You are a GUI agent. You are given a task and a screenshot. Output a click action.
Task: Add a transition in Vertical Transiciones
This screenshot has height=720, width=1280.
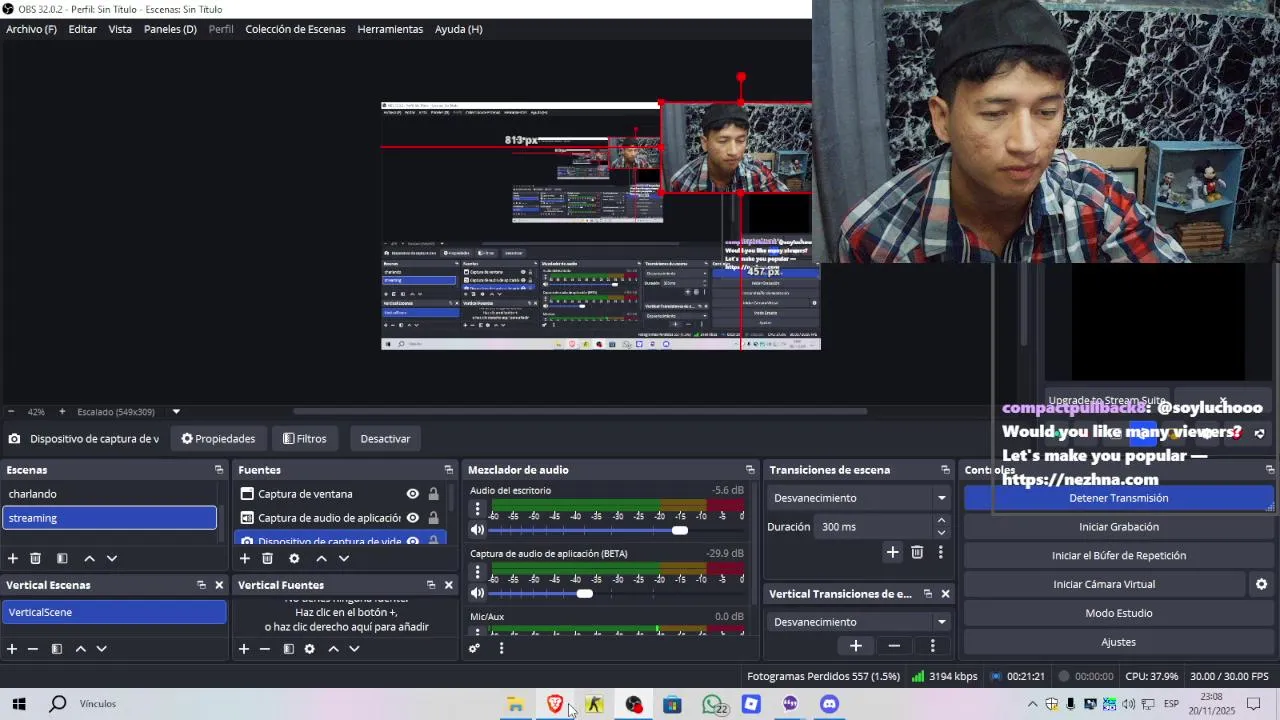pyautogui.click(x=856, y=646)
